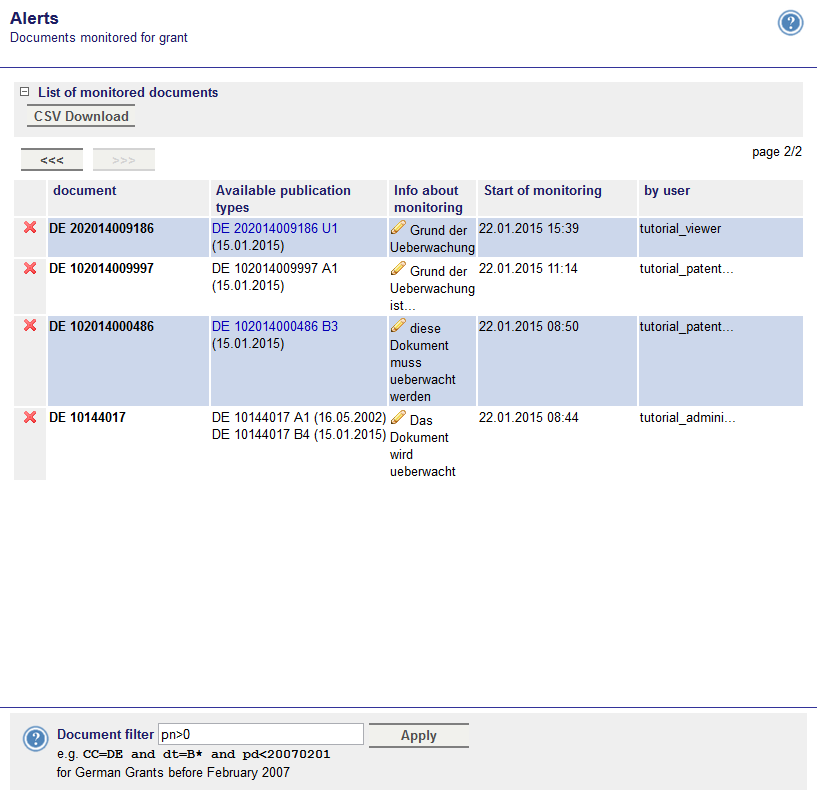Click the 'Alerts' page heading
Image resolution: width=818 pixels, height=800 pixels.
(x=34, y=18)
